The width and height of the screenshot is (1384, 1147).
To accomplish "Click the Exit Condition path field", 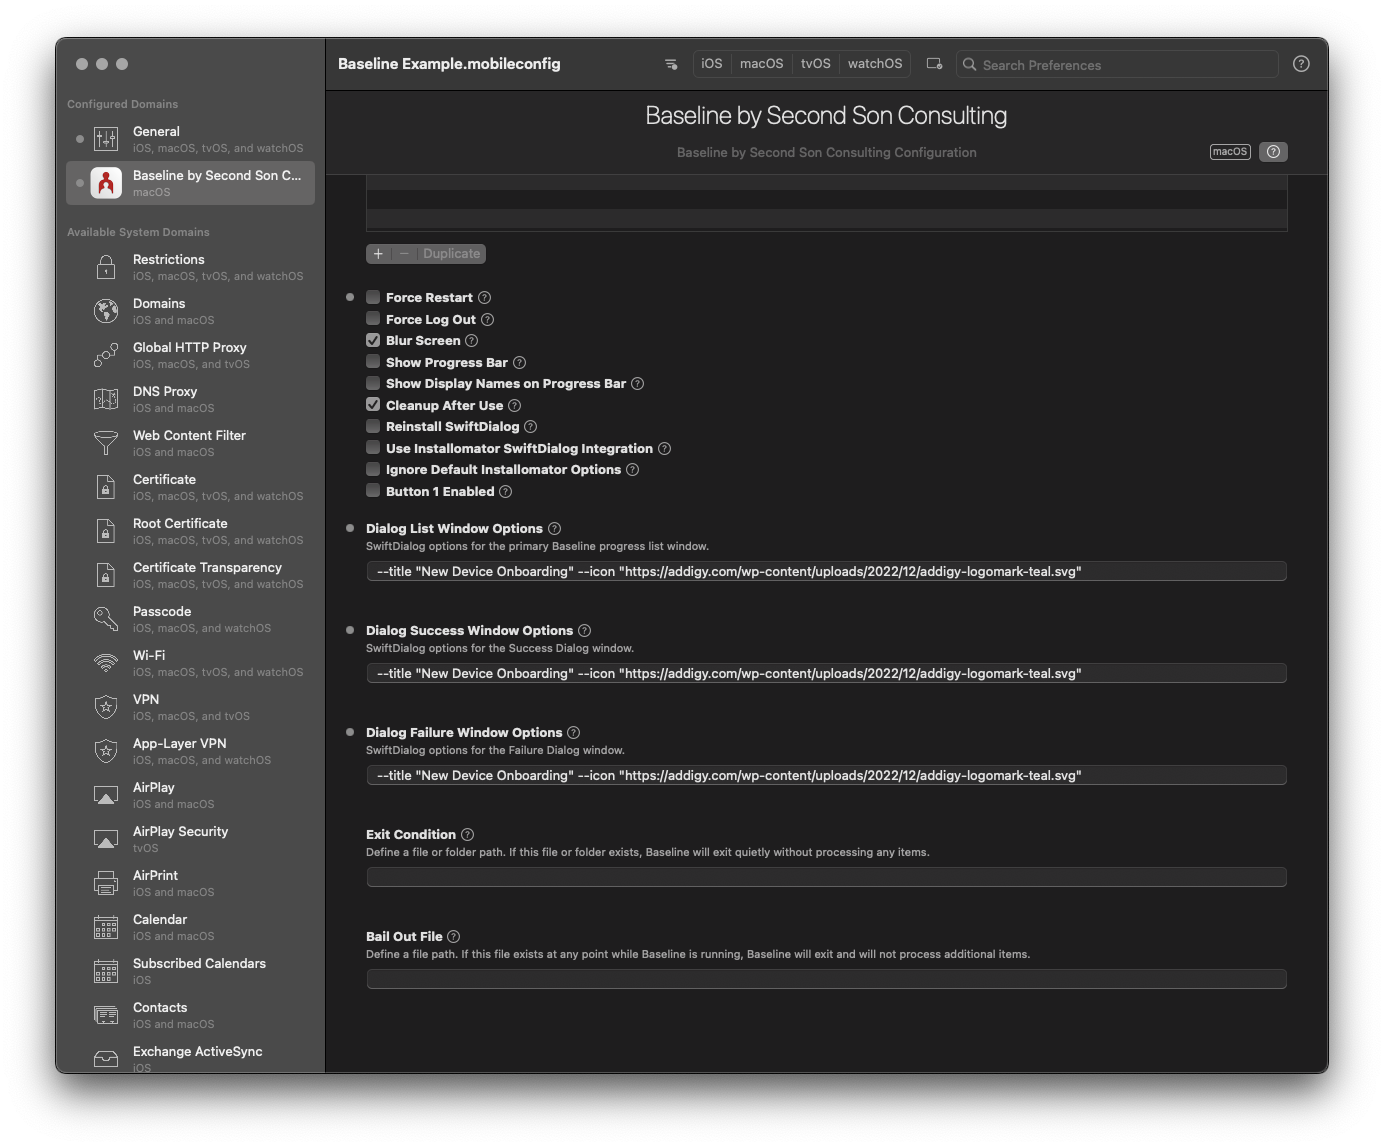I will pos(826,878).
